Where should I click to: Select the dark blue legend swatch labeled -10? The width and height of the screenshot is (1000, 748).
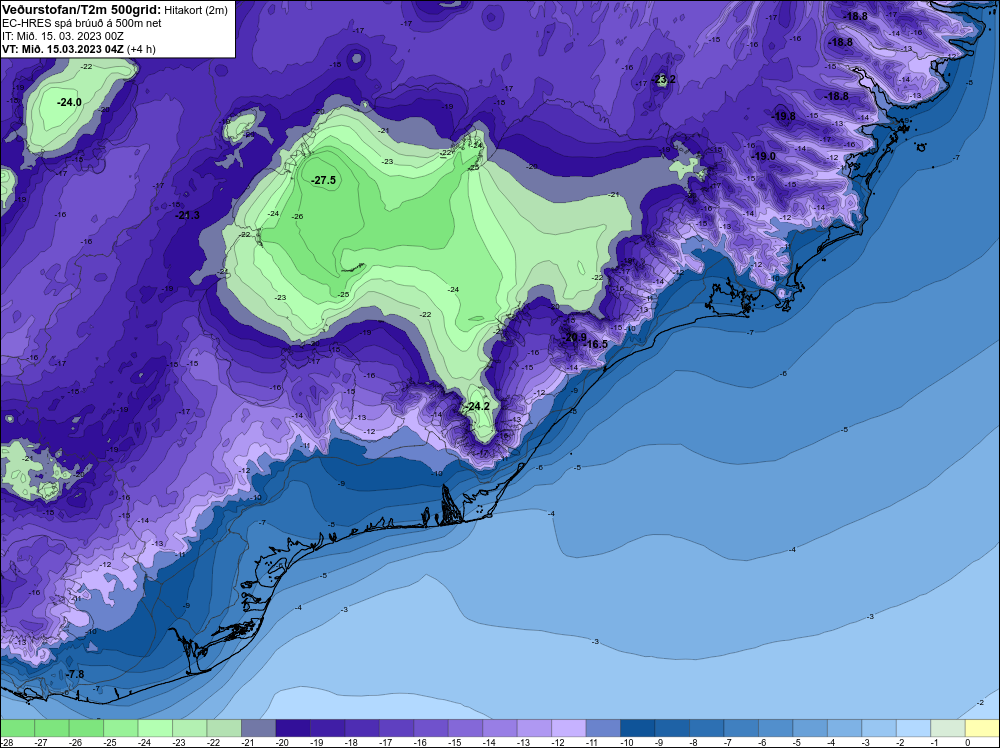(x=637, y=728)
